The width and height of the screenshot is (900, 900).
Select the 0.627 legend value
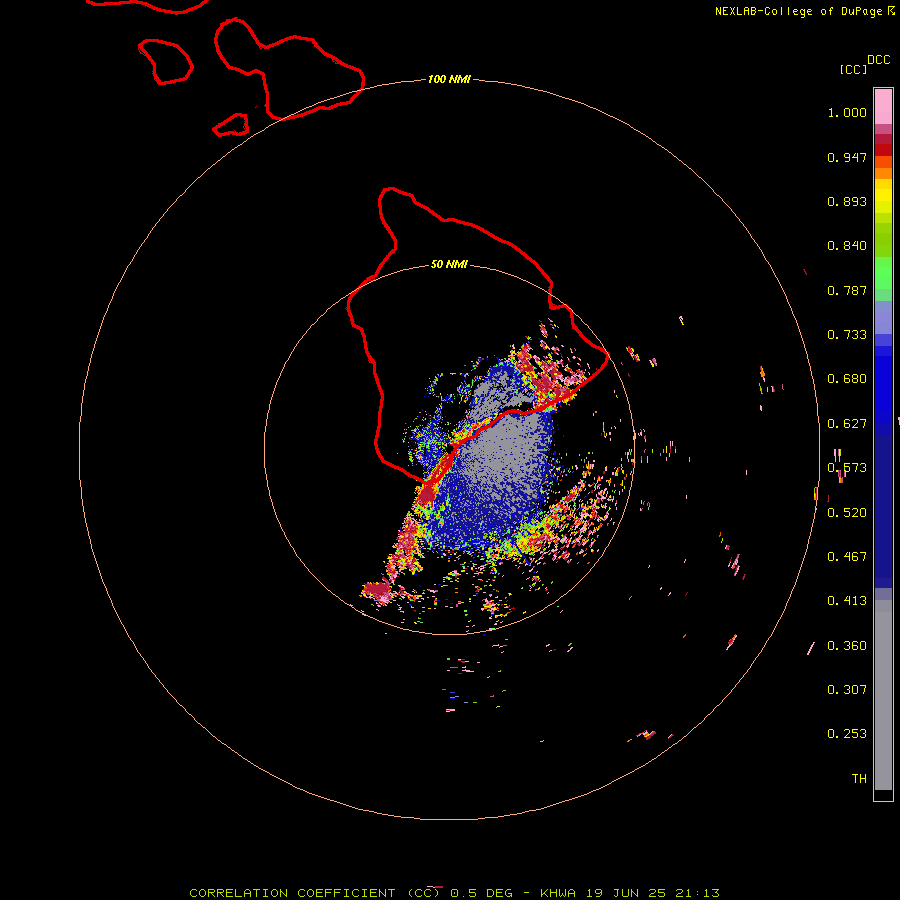coord(847,424)
